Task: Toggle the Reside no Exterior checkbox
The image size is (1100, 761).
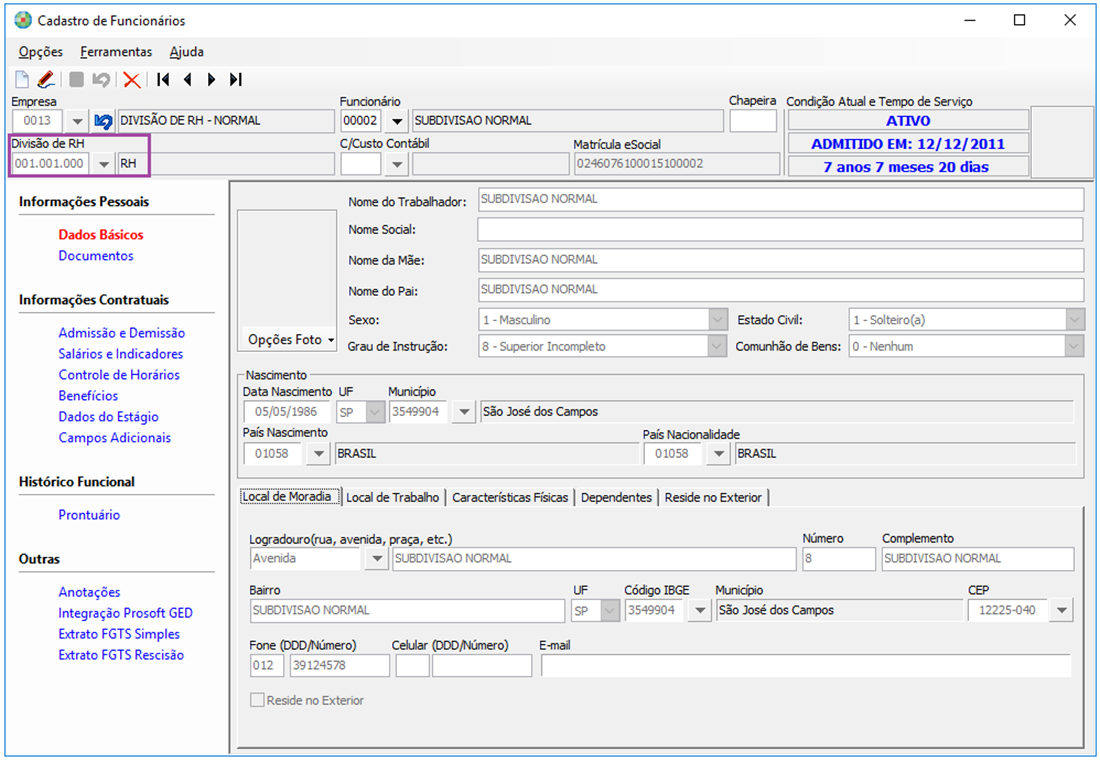Action: tap(257, 700)
